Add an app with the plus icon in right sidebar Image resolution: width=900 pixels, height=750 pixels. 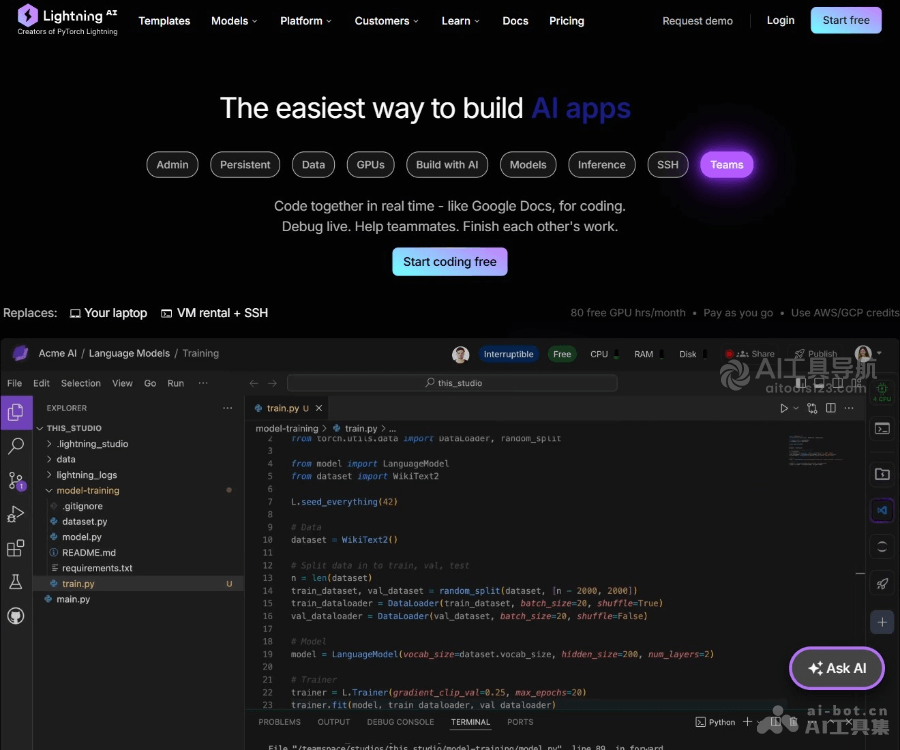pyautogui.click(x=882, y=622)
